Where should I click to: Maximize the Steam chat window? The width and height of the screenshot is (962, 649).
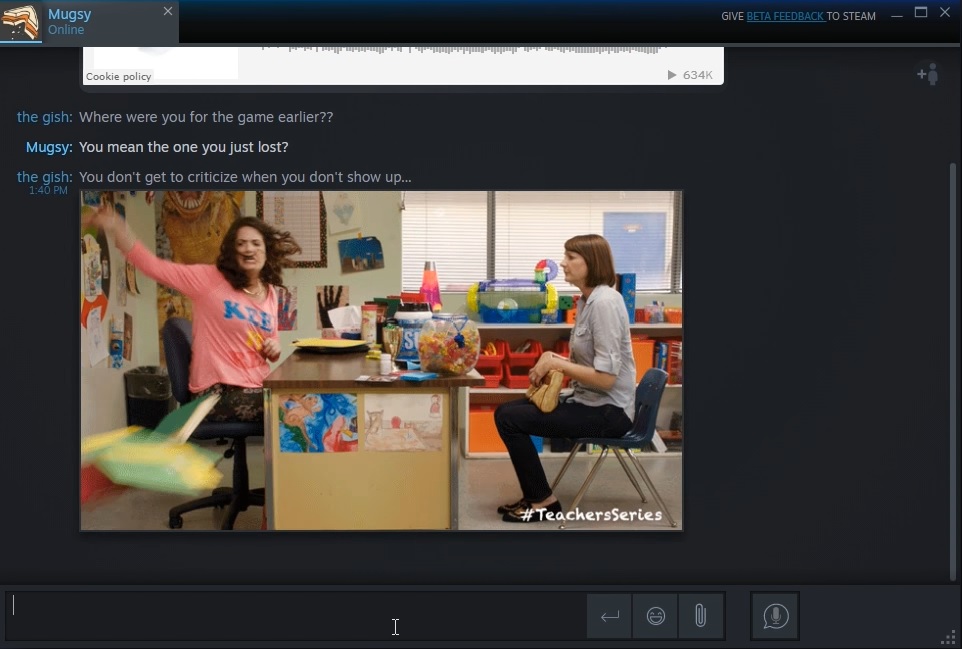pyautogui.click(x=921, y=12)
